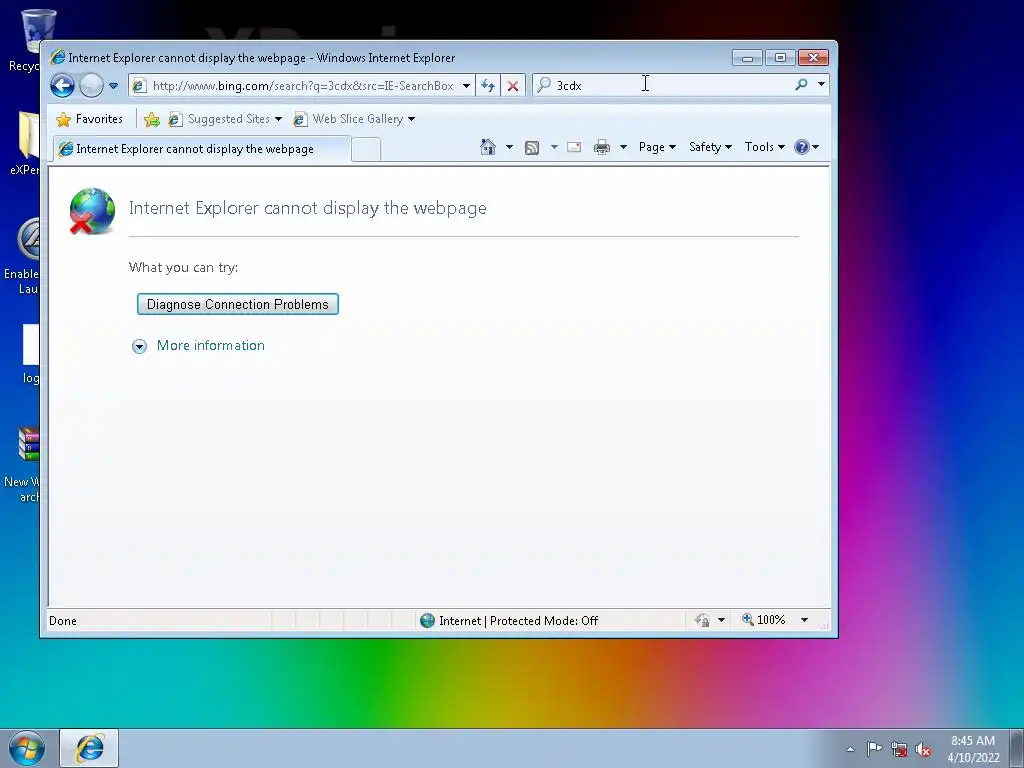This screenshot has height=768, width=1024.
Task: Go back with the Back arrow button
Action: point(63,86)
